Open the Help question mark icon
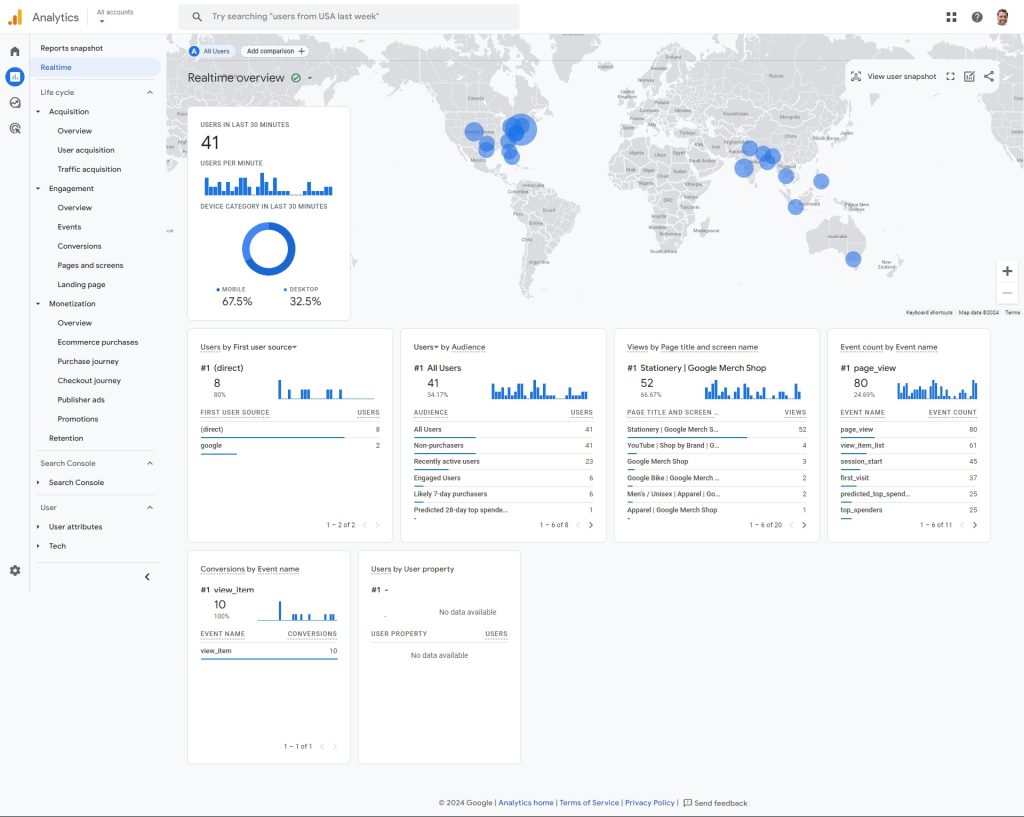Image resolution: width=1024 pixels, height=817 pixels. (x=977, y=17)
